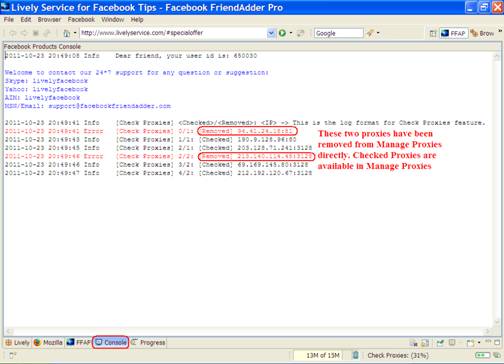Click the 'Dear friend, your user id' log line
Screen dimensions: 504x364
131,56
